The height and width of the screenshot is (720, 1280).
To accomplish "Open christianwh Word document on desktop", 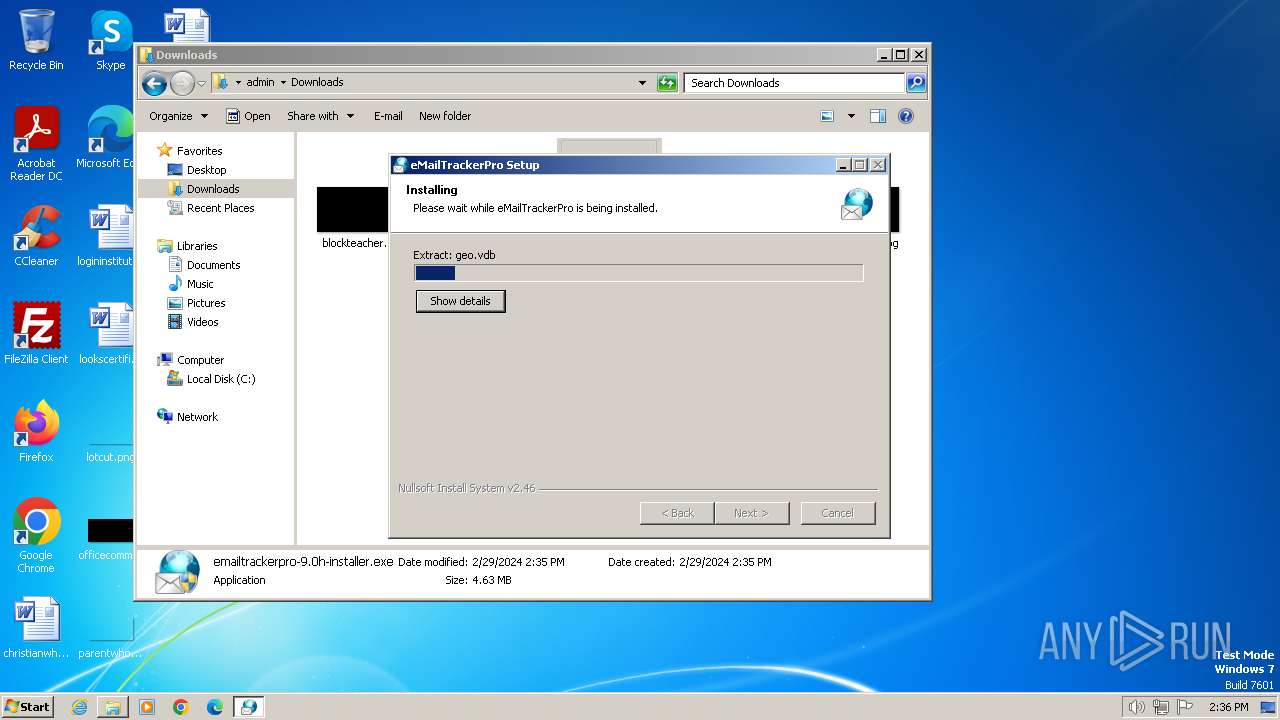I will coord(36,628).
